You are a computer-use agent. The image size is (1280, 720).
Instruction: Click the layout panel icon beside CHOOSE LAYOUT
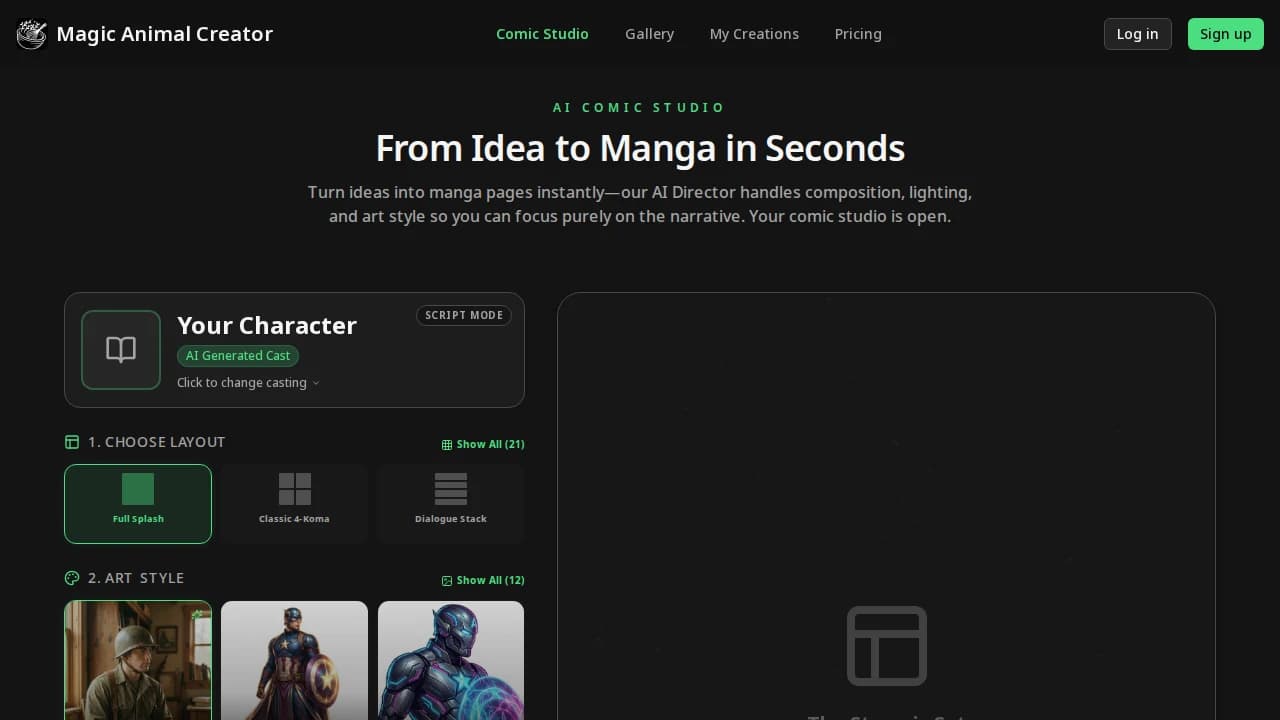pos(71,441)
